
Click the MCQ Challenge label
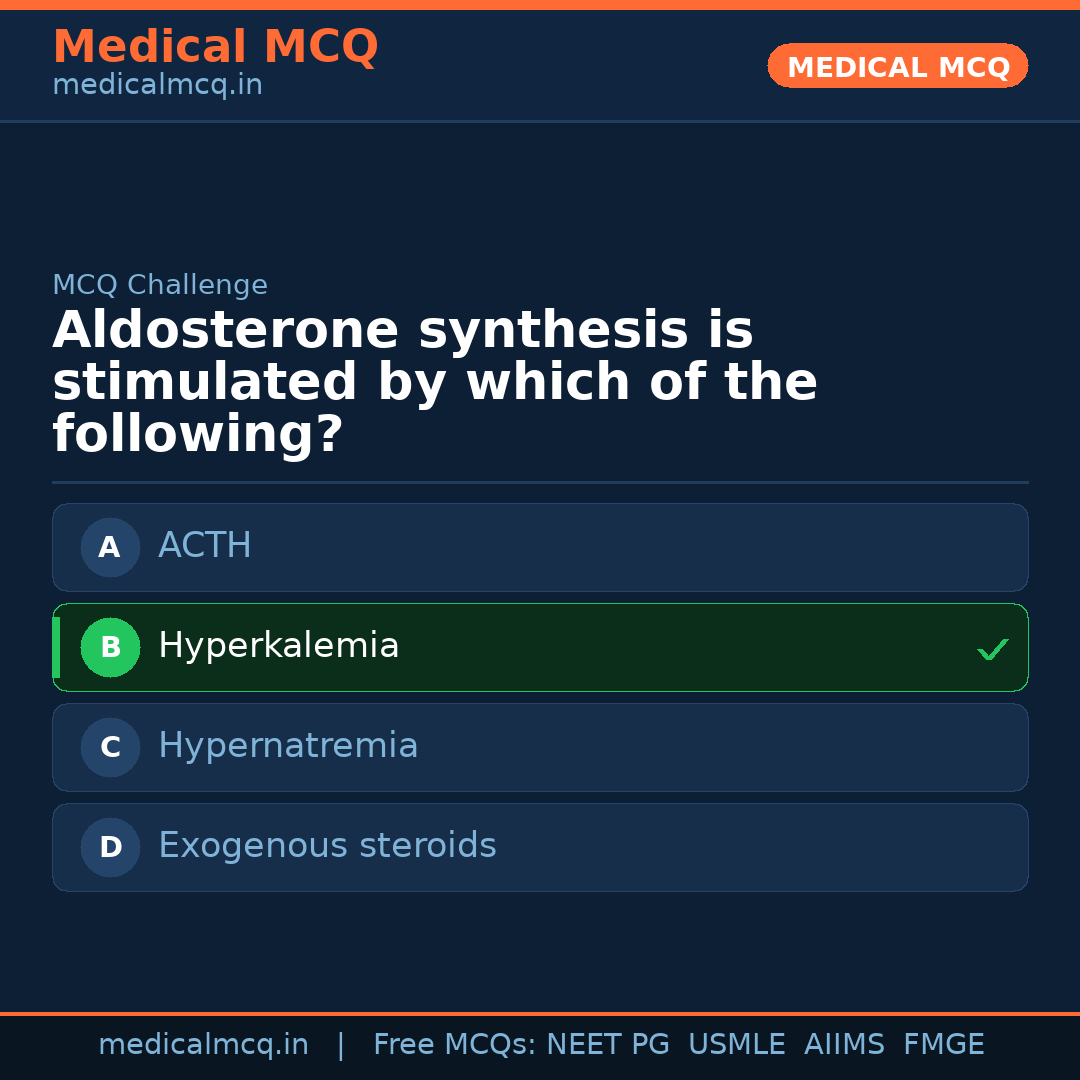click(x=160, y=285)
